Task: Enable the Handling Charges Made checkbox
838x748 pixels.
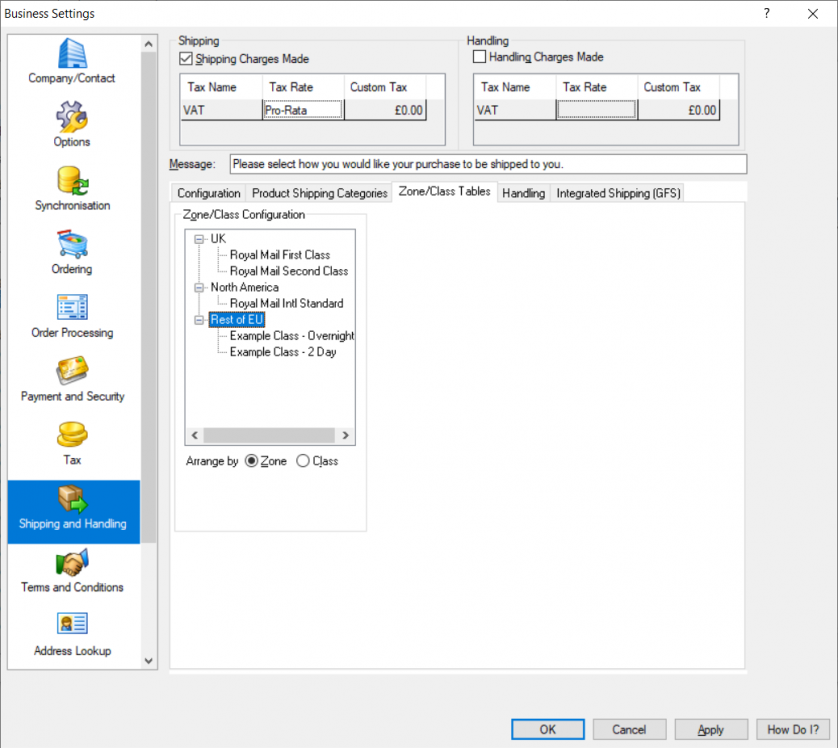Action: [x=479, y=58]
